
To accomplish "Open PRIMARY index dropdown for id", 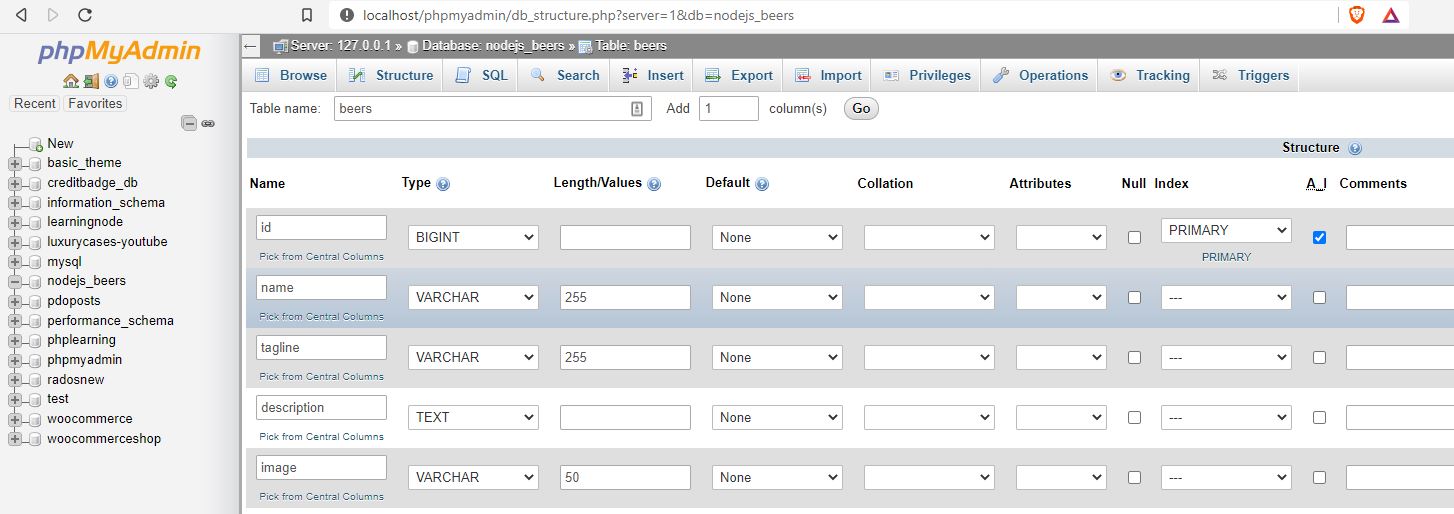I will (1226, 230).
